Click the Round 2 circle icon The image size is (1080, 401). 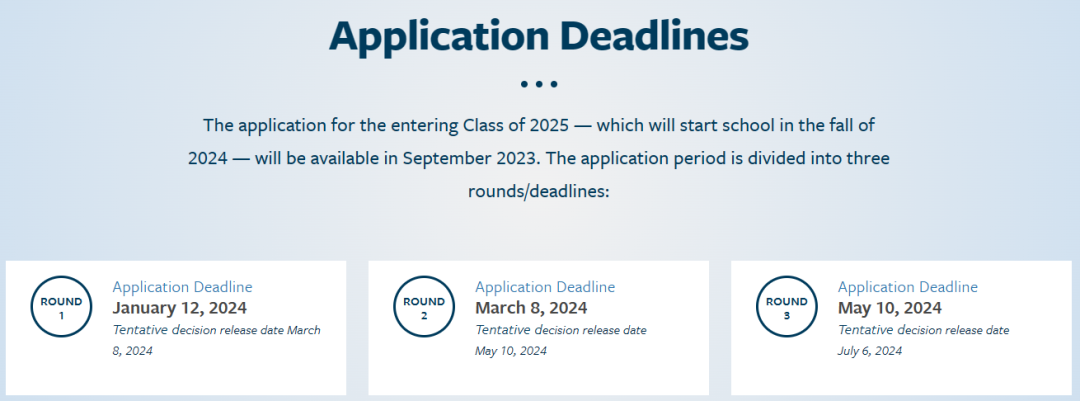(424, 307)
